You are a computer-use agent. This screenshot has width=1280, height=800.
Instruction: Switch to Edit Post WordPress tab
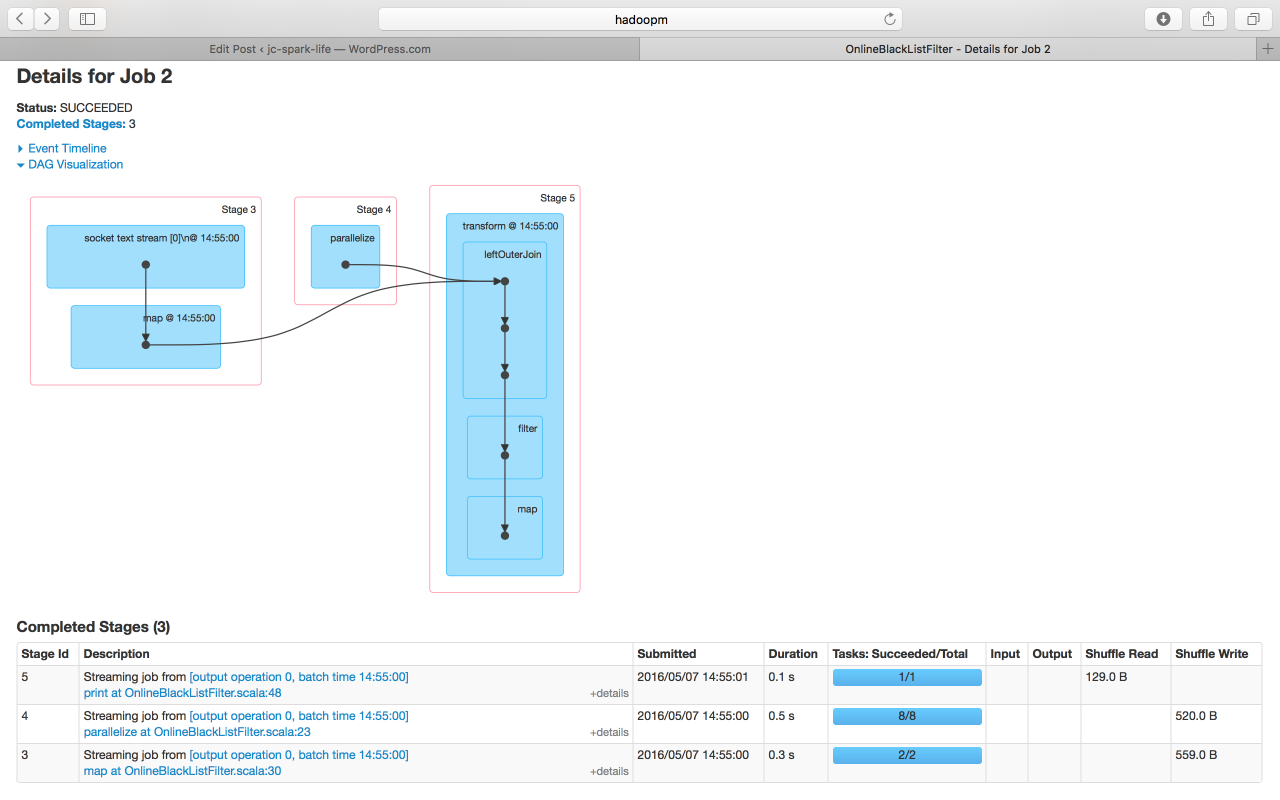pyautogui.click(x=320, y=48)
